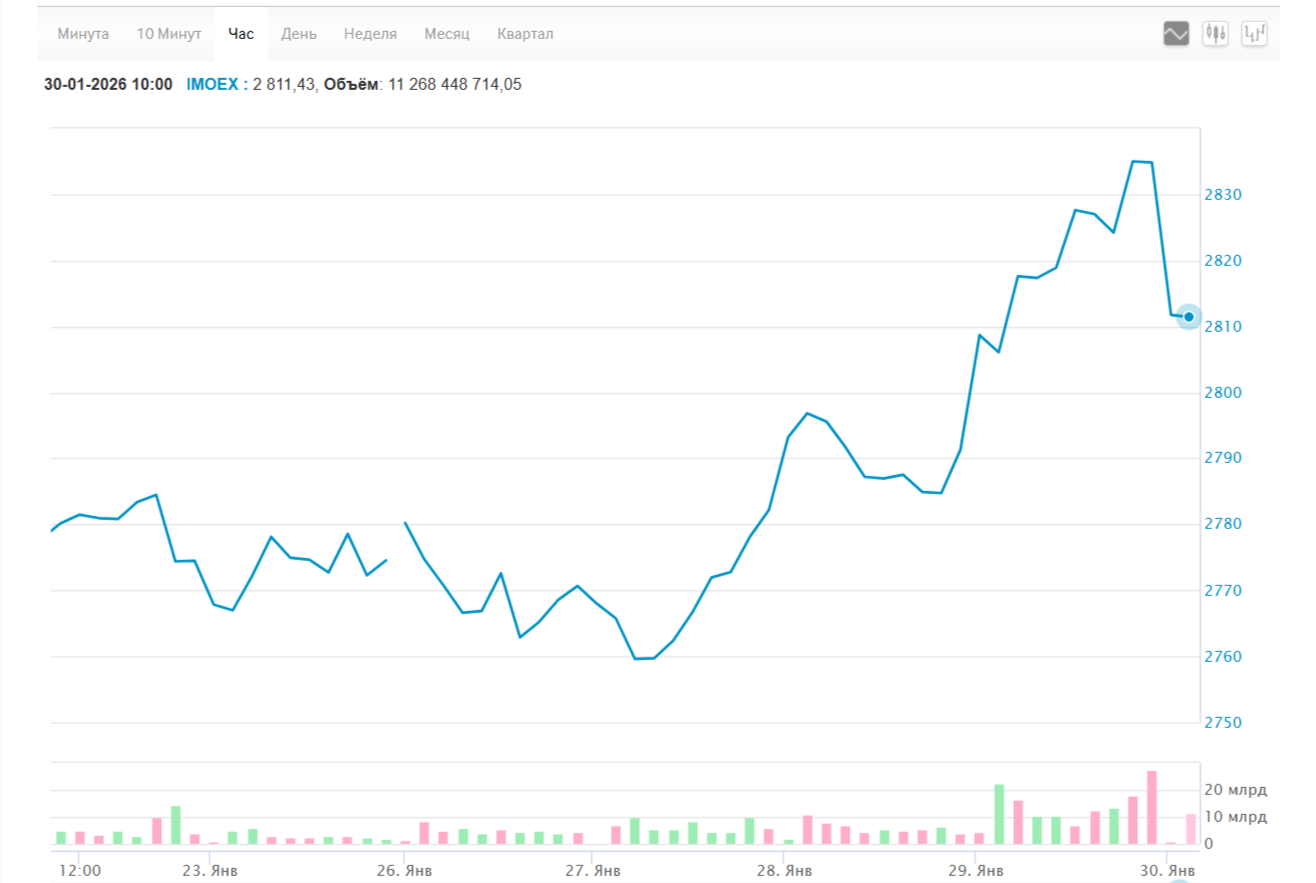Viewport: 1316px width, 883px height.
Task: Click the 30. Янв date axis label
Action: (x=1167, y=870)
